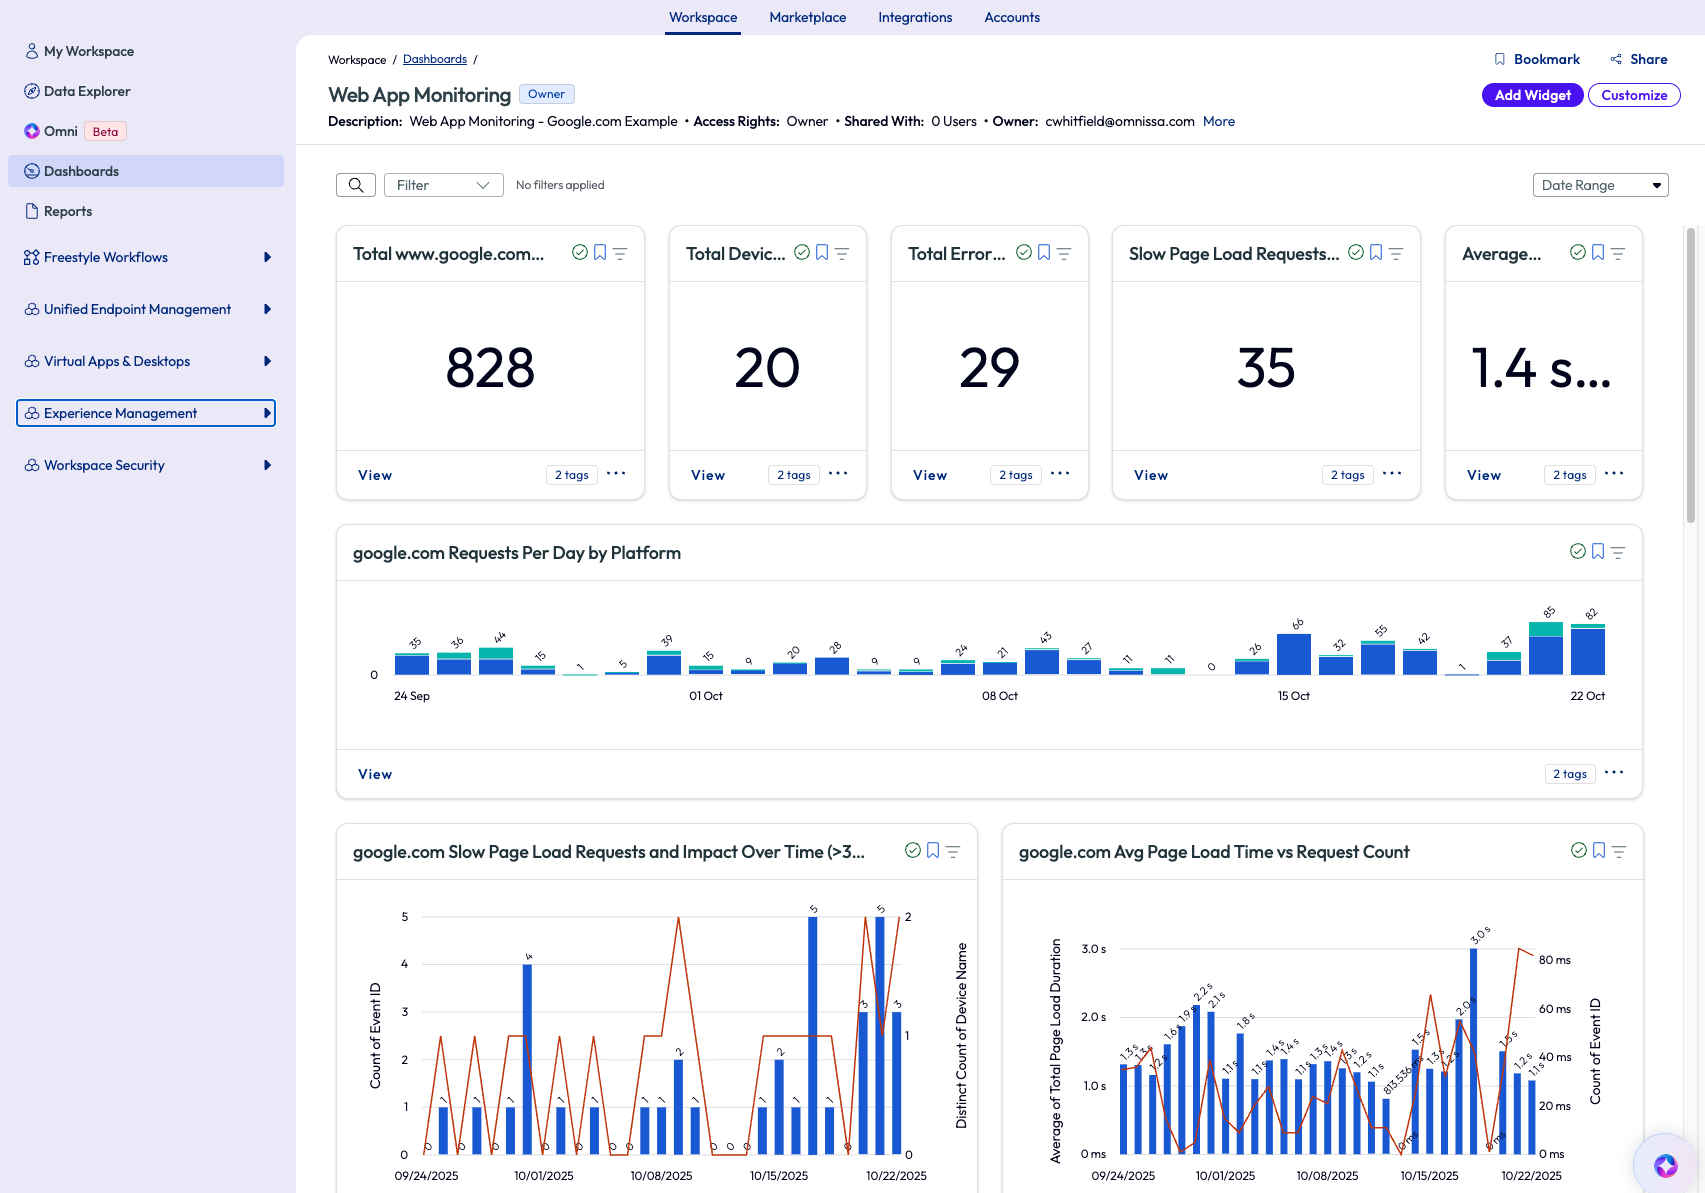Open the Omni assistant floating icon

1665,1165
